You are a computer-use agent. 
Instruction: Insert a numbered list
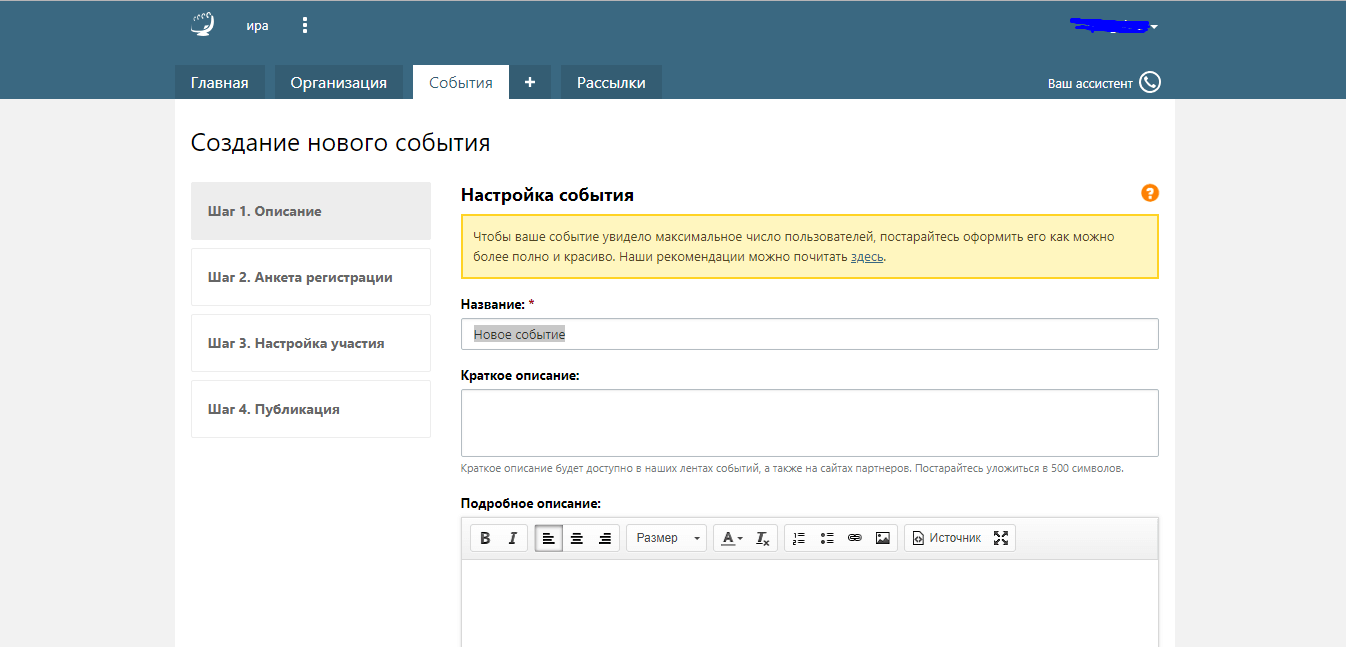click(x=798, y=538)
